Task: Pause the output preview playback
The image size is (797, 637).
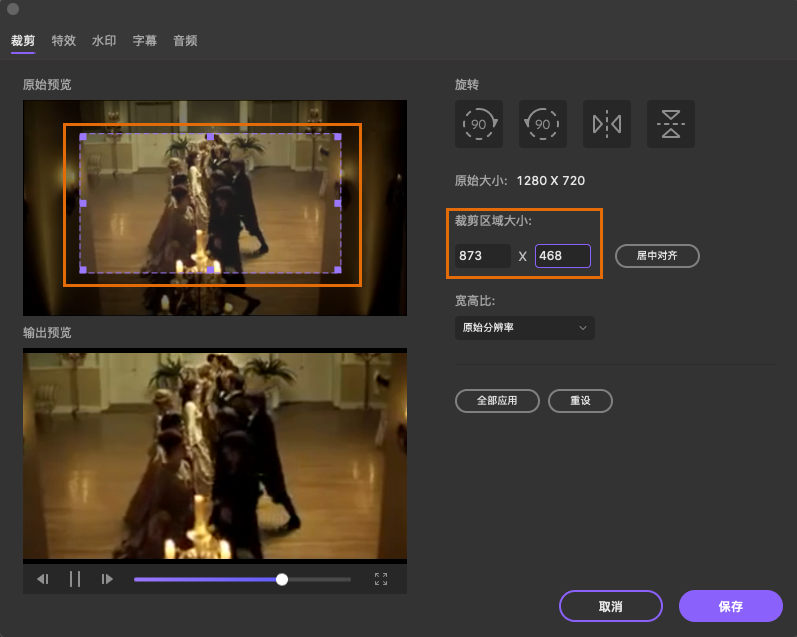Action: click(75, 579)
